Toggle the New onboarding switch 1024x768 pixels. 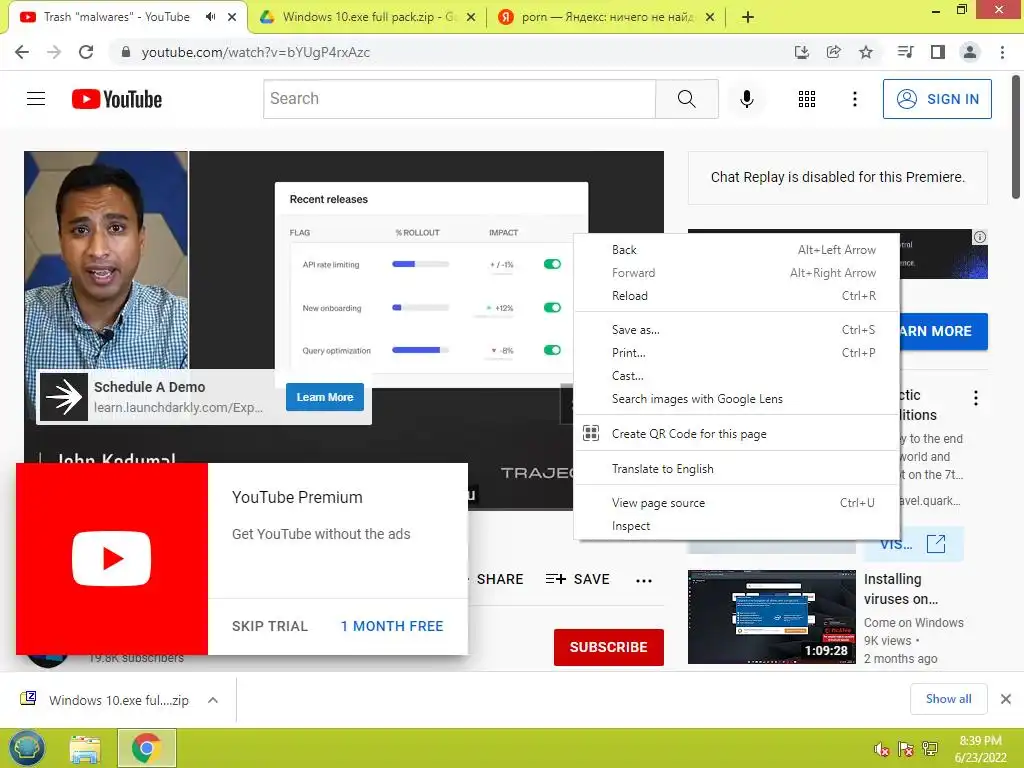coord(552,307)
